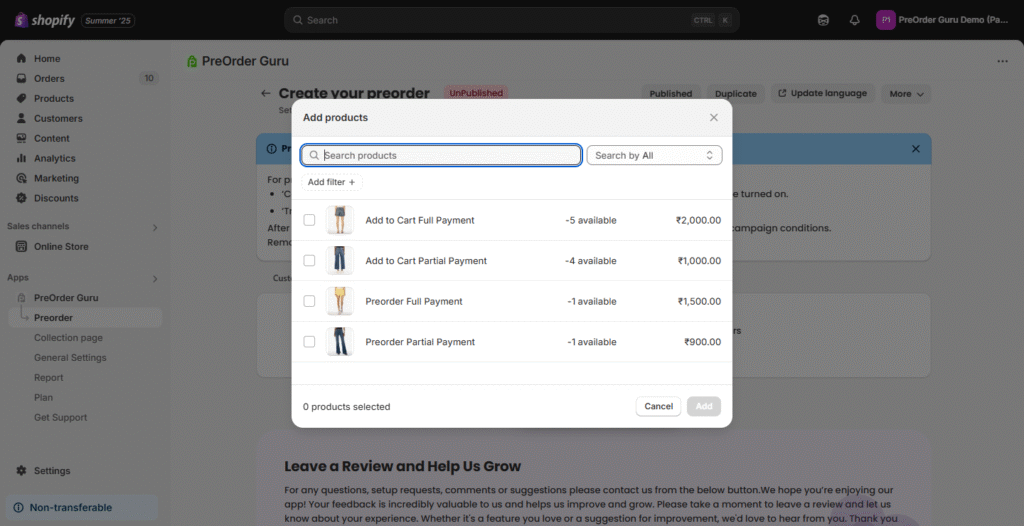Check the Add to Cart Full Payment product
This screenshot has height=526, width=1024.
pos(309,220)
